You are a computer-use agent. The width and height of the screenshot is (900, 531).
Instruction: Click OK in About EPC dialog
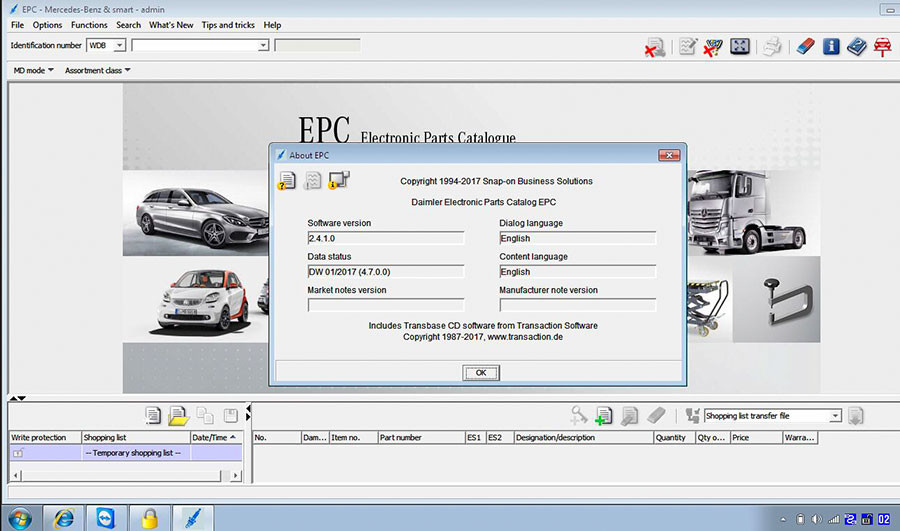[481, 373]
